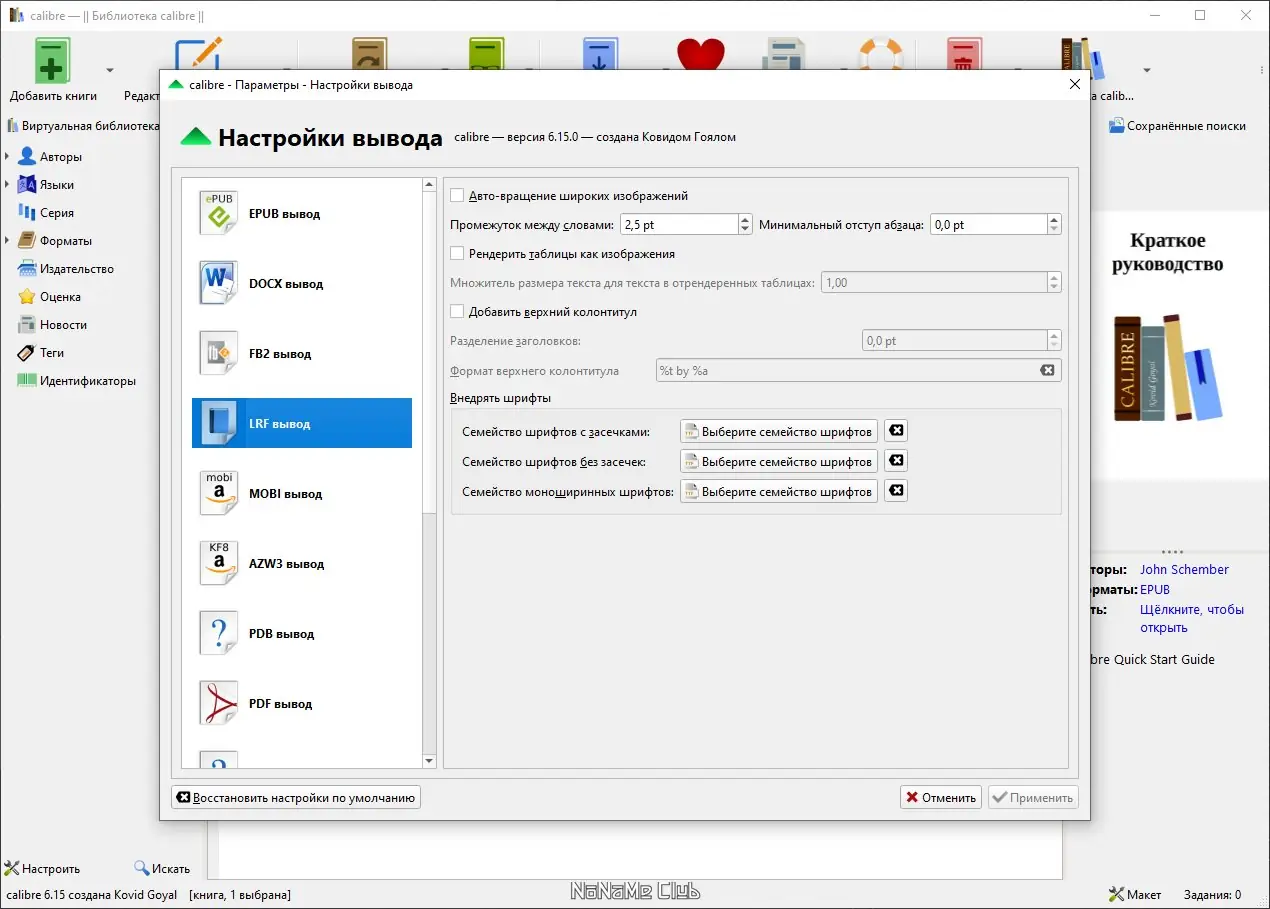Open the John Schember author link
The width and height of the screenshot is (1270, 909).
click(x=1184, y=569)
